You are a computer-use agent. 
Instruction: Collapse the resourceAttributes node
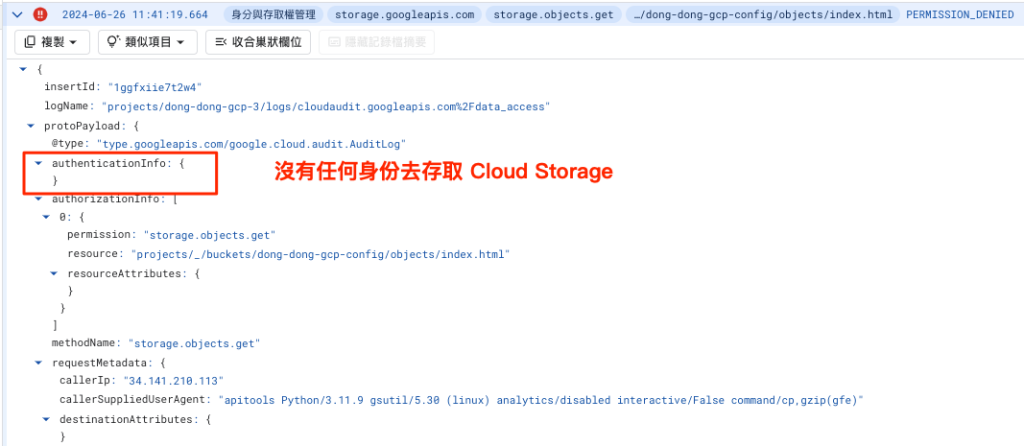click(54, 272)
